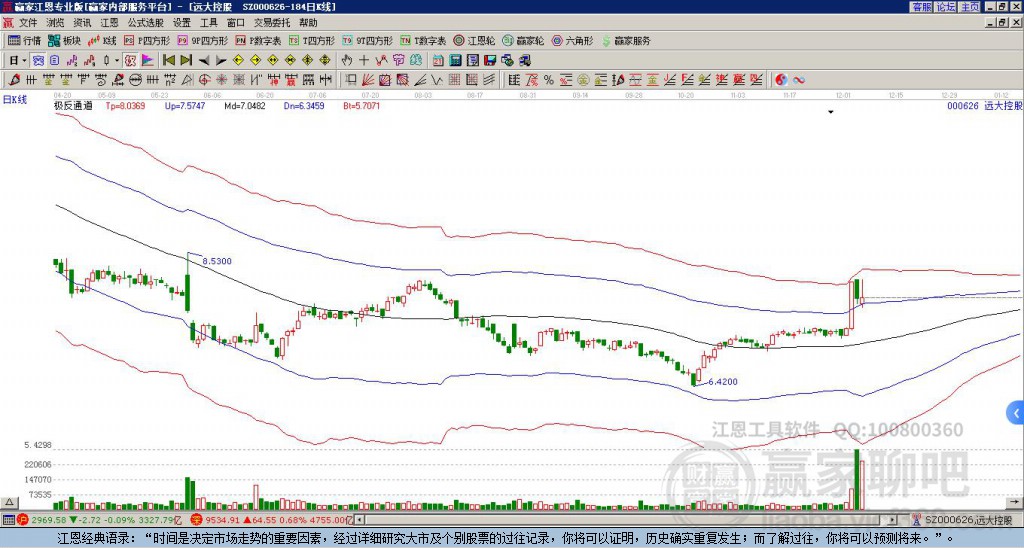The width and height of the screenshot is (1024, 548).
Task: Click the Shenzhen index 9534.91 status entry
Action: pos(272,520)
